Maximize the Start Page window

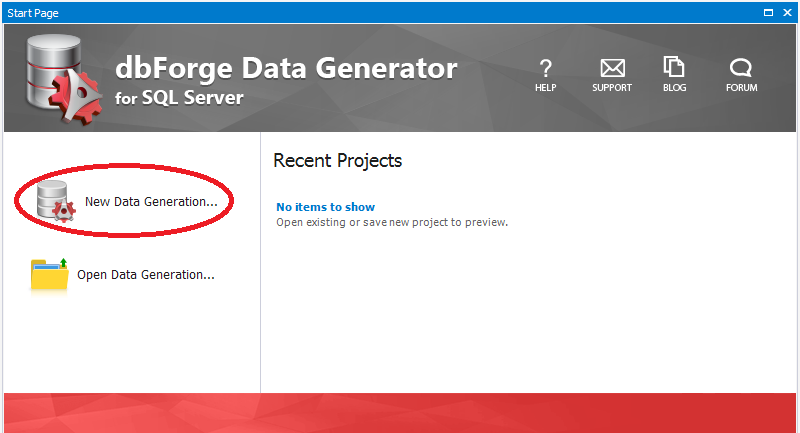click(x=768, y=13)
